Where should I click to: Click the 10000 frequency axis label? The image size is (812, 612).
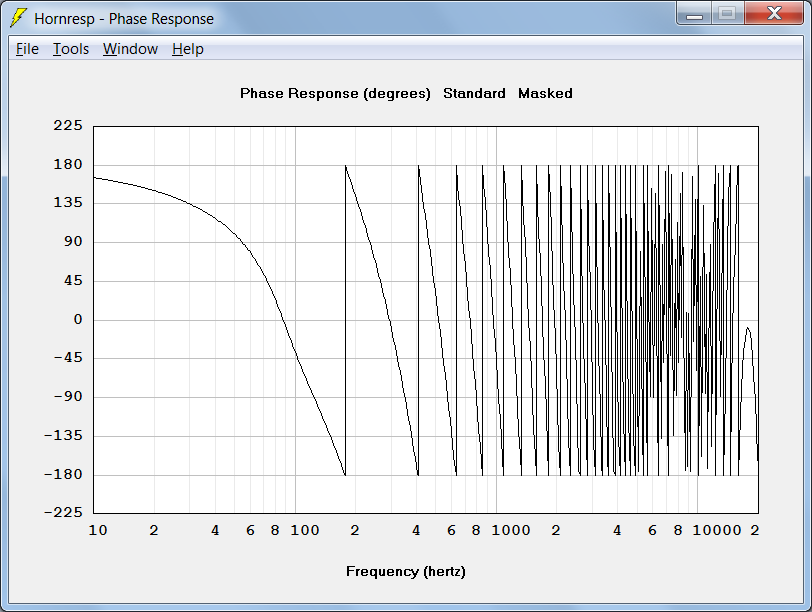[717, 530]
